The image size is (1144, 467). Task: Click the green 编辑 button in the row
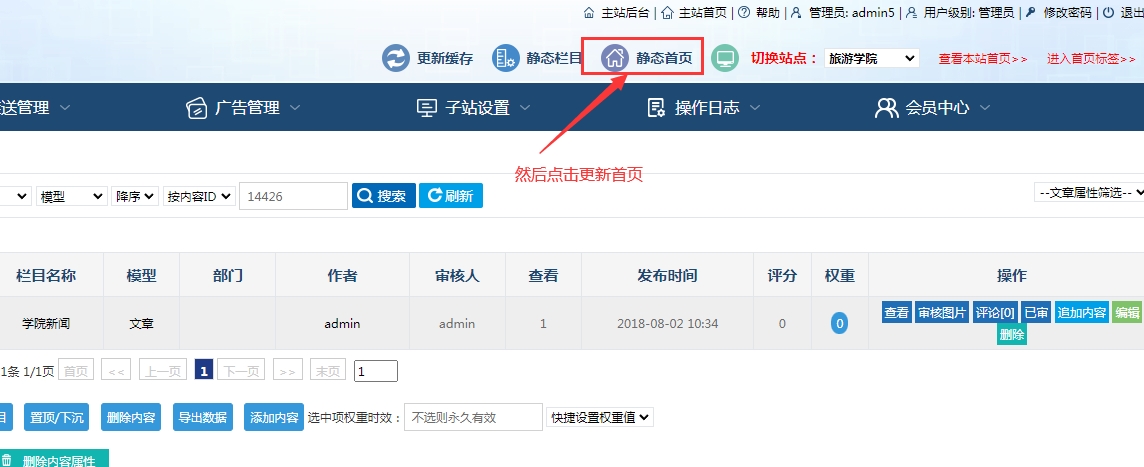tap(1127, 313)
